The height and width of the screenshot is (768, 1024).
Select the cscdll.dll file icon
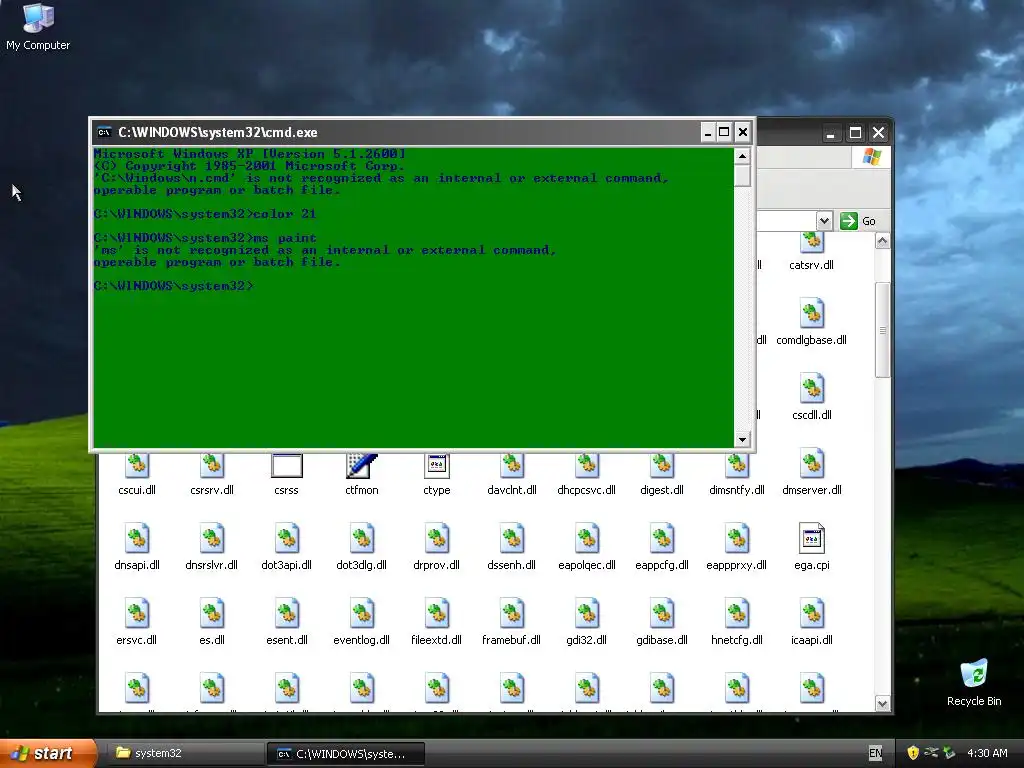click(x=811, y=397)
